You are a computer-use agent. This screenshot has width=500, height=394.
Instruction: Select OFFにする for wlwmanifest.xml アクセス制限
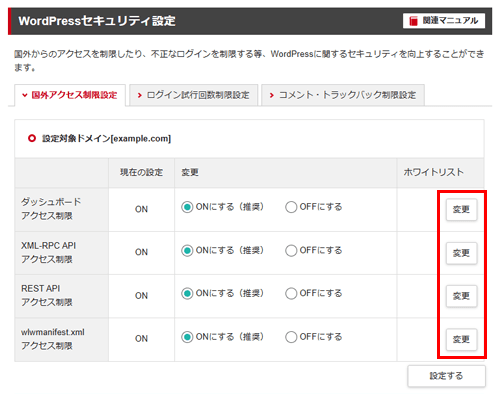pyautogui.click(x=291, y=337)
